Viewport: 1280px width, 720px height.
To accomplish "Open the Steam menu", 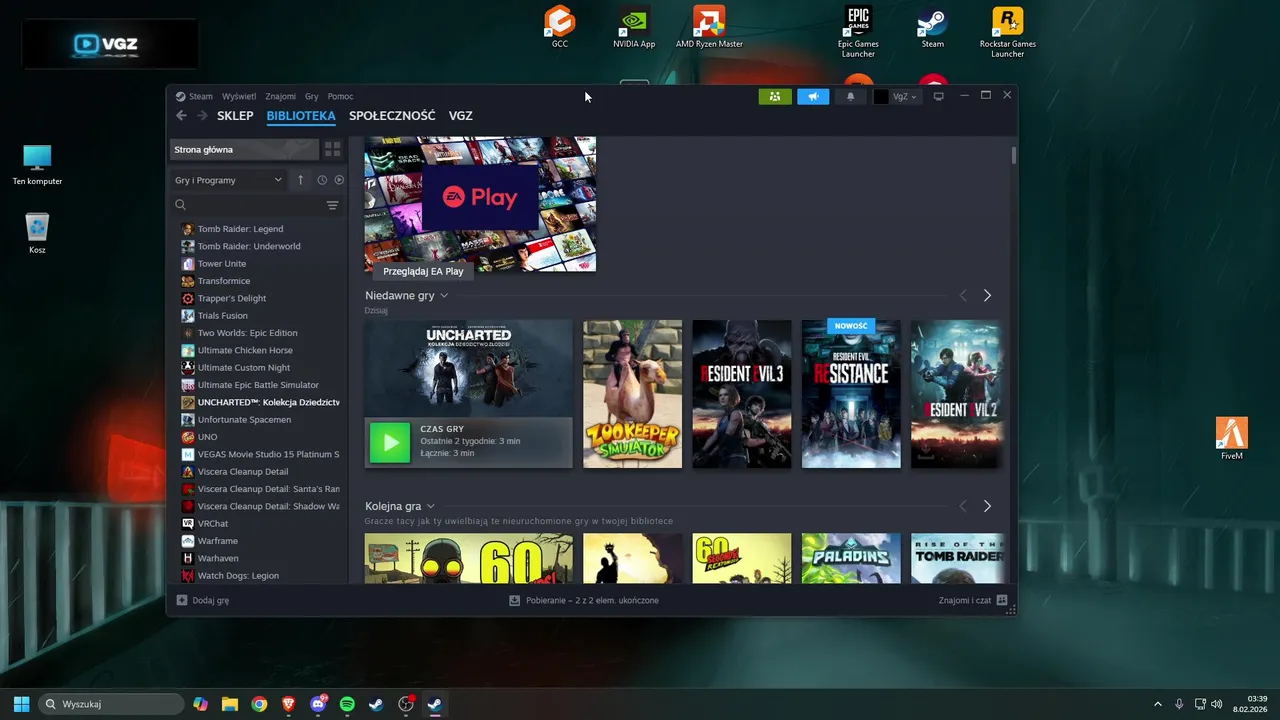I will (x=201, y=97).
